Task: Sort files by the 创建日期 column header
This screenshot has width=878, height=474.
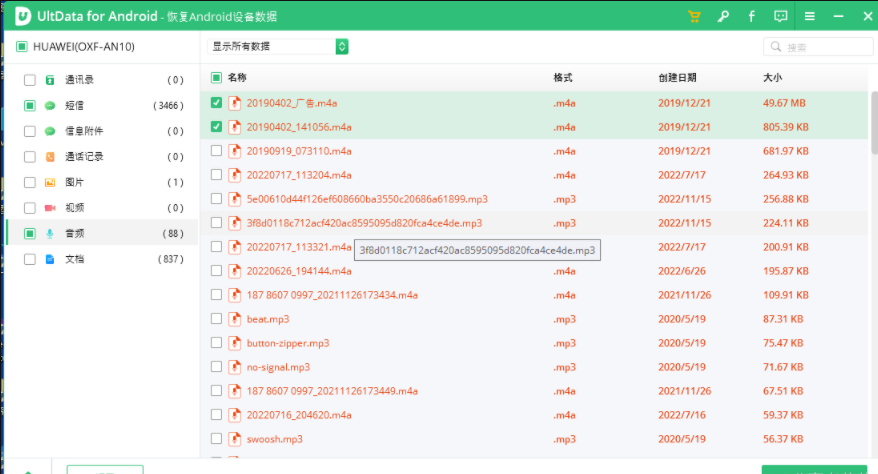Action: click(x=677, y=77)
